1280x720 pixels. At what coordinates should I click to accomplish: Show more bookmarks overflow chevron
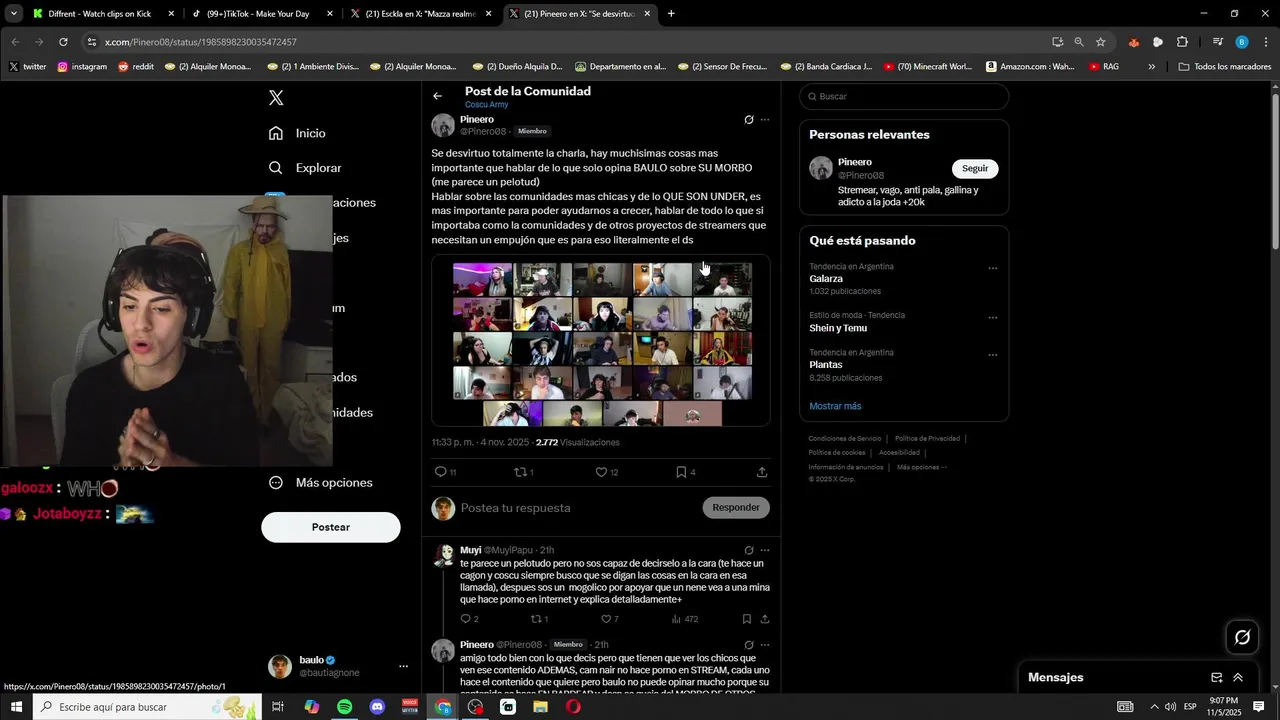click(1152, 67)
